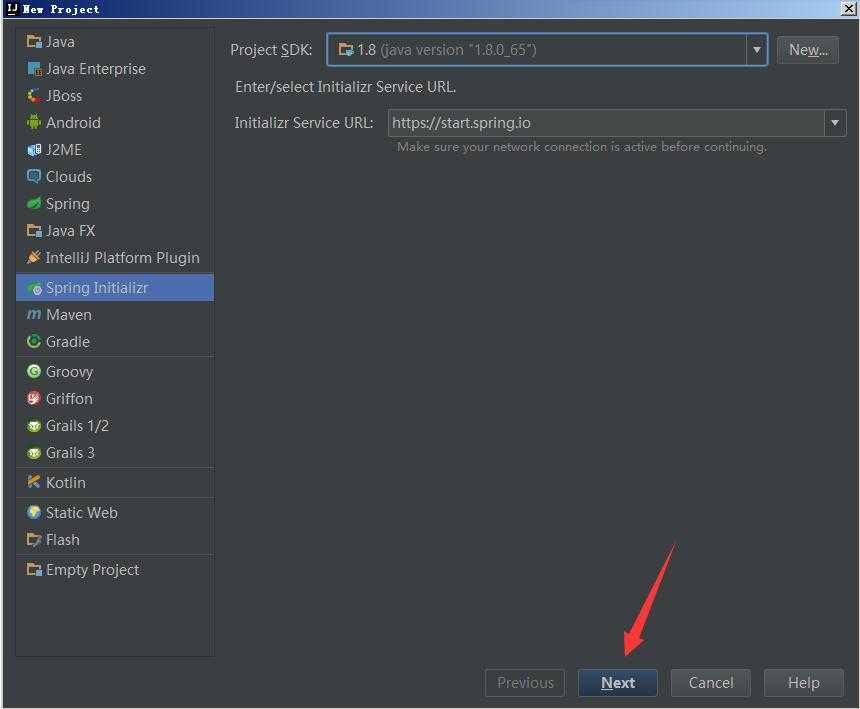
Task: Select the Kotlin K icon
Action: point(34,482)
